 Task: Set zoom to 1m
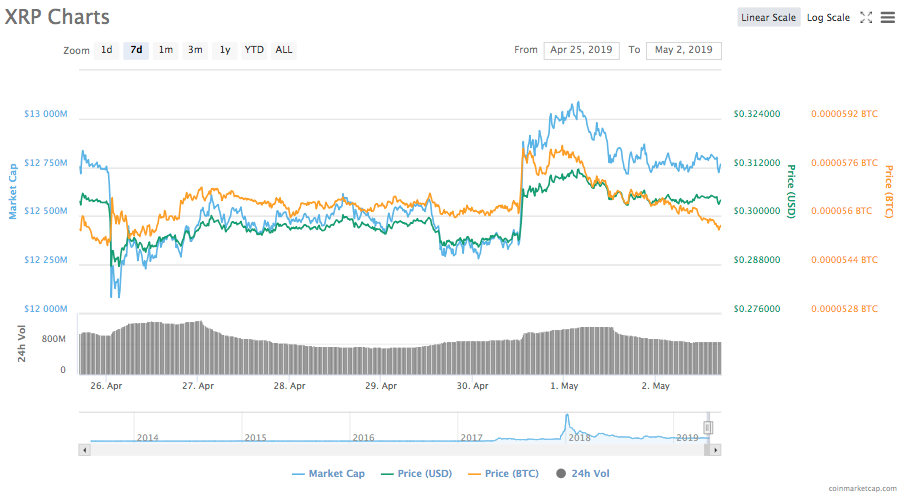(x=166, y=50)
